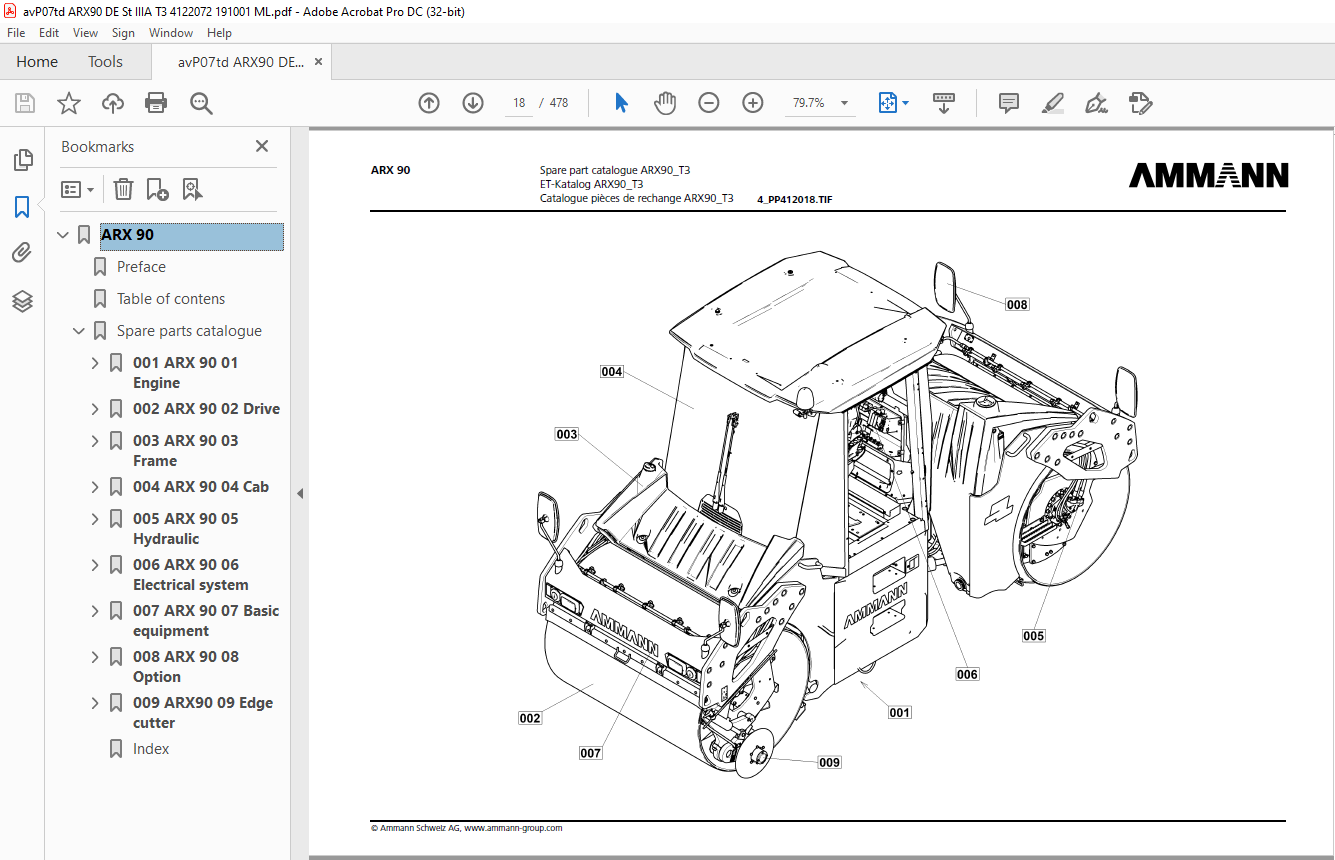Open the Sign menu
1335x860 pixels.
tap(123, 33)
